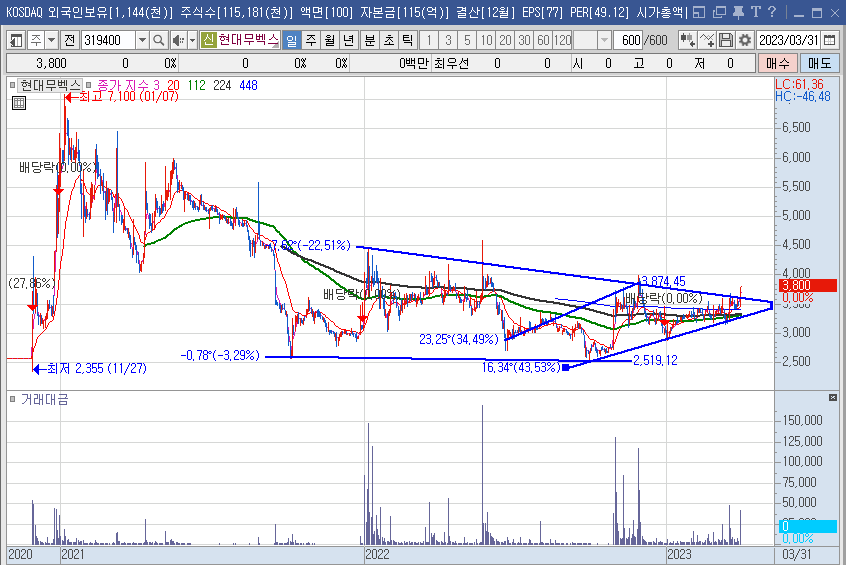Click the -0.78°(-3.29%) trendline annotation
The width and height of the screenshot is (846, 565).
coord(220,356)
